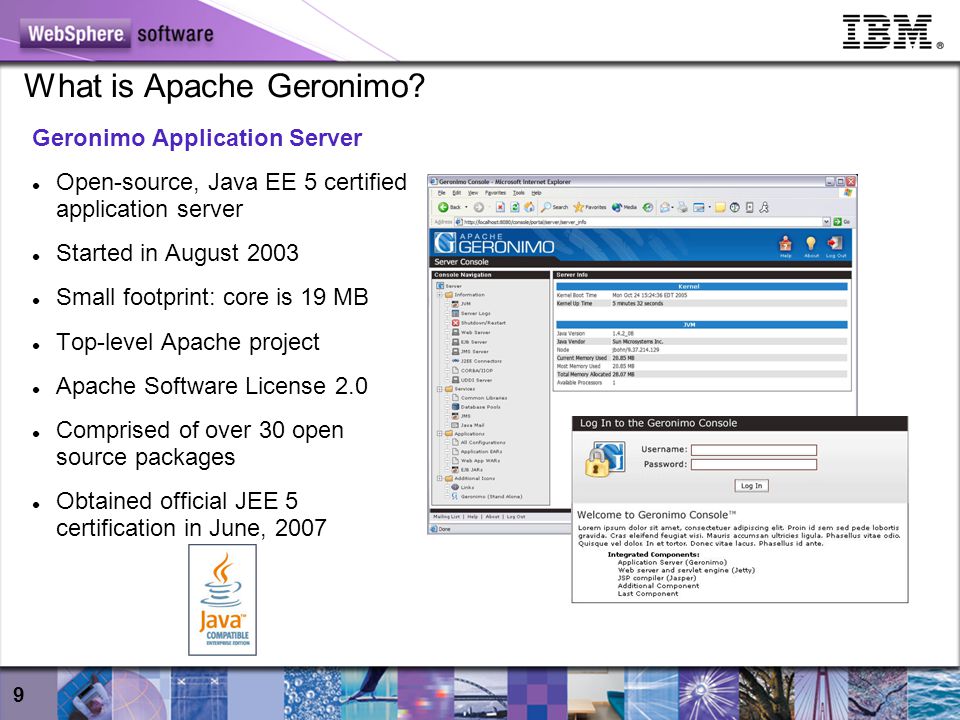Viewport: 960px width, 720px height.
Task: Click the padlock icon in login panel
Action: tap(598, 463)
